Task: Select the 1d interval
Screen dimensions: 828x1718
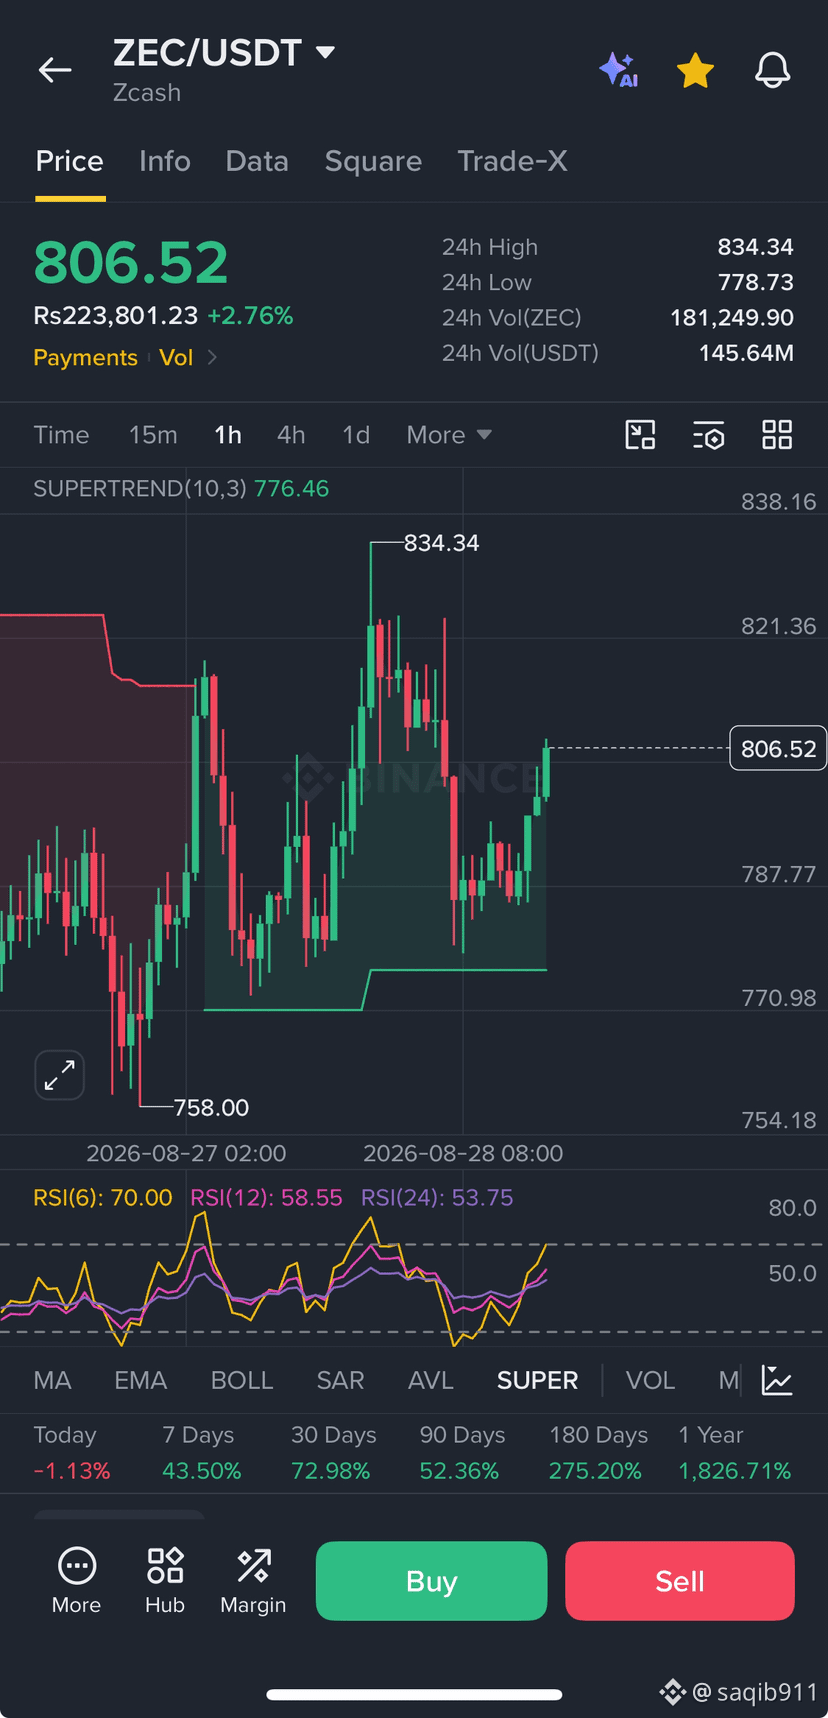Action: (x=356, y=435)
